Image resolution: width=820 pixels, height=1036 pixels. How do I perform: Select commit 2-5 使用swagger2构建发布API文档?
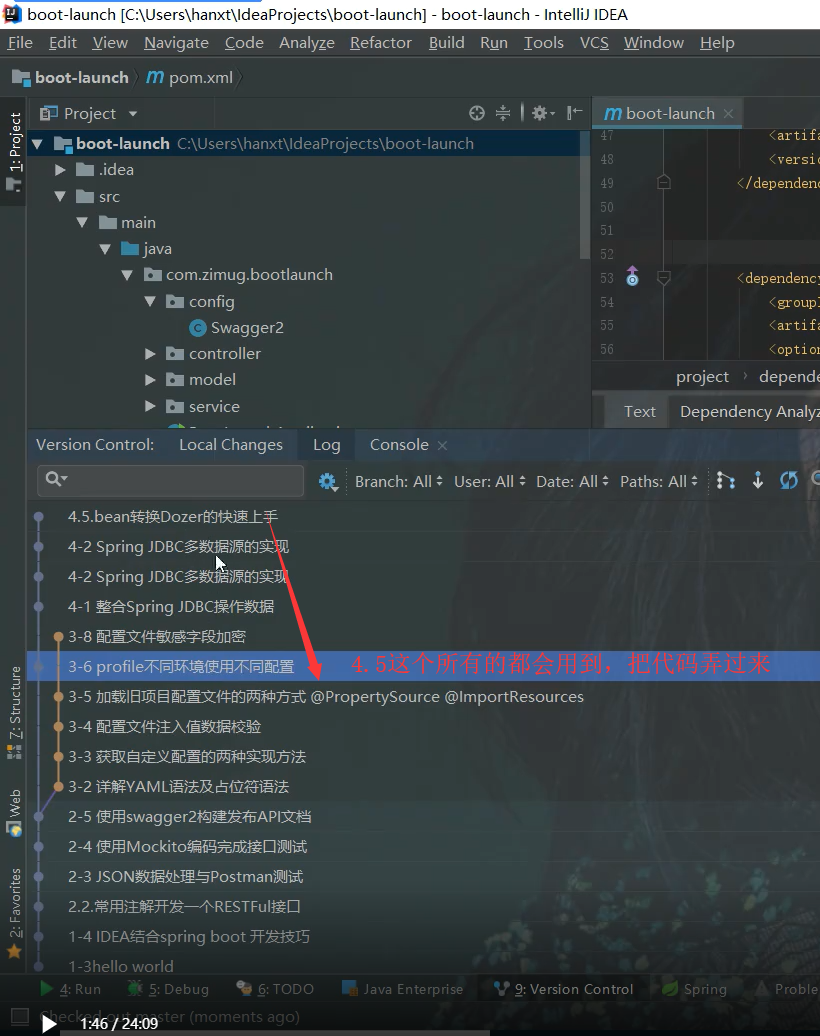pos(190,817)
